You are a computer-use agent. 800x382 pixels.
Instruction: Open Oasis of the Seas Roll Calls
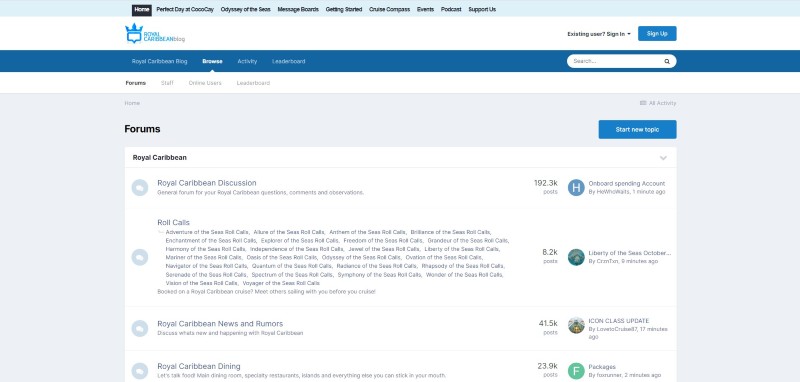pos(282,258)
